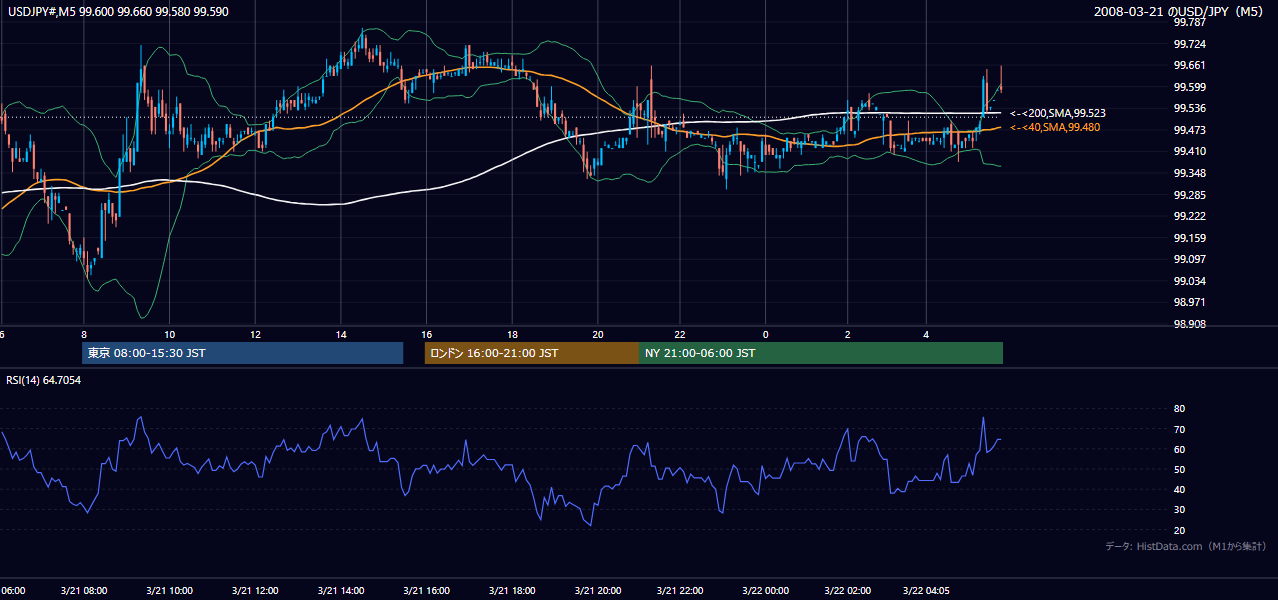
Task: Click the 3/21 22:00 bottom time label
Action: [x=682, y=591]
